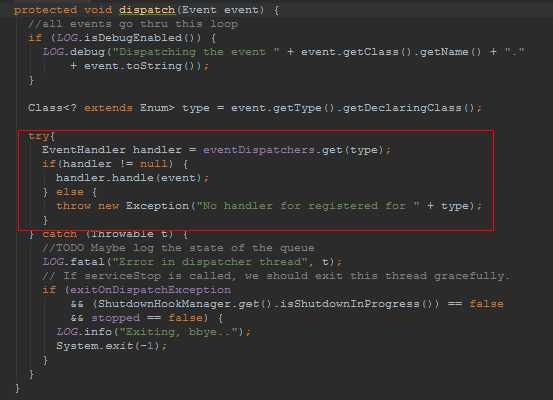This screenshot has height=400, width=553.
Task: Click the 'void' return type keyword
Action: (x=98, y=10)
